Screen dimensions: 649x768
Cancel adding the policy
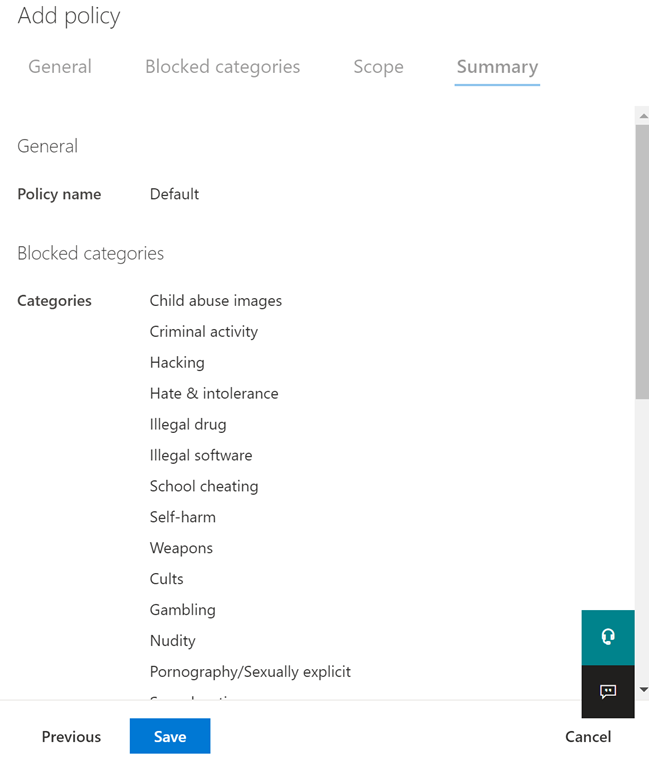point(587,736)
